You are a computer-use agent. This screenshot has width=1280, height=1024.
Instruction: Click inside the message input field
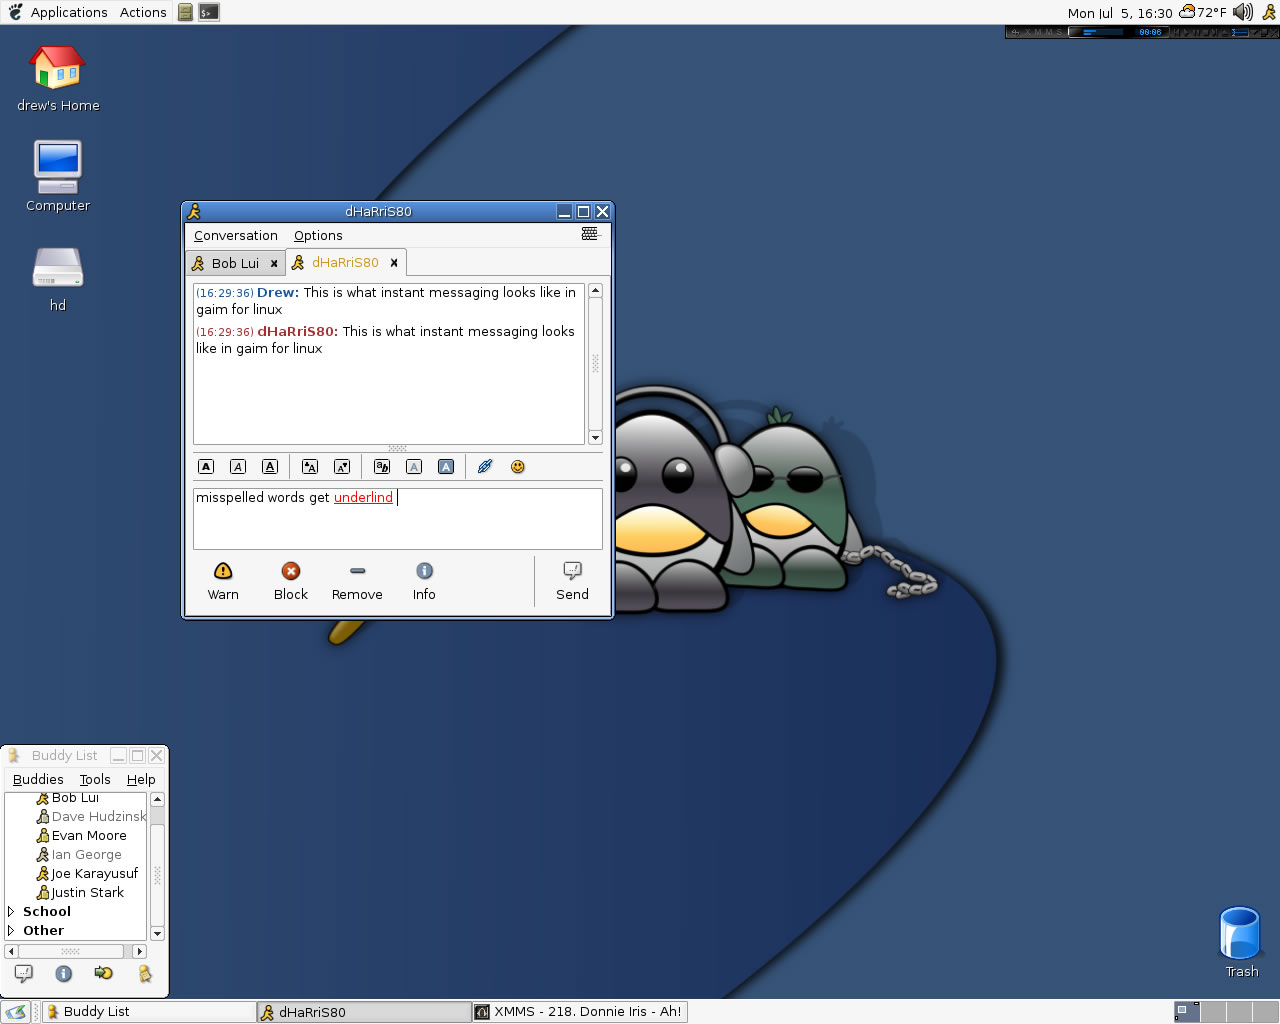coord(398,519)
